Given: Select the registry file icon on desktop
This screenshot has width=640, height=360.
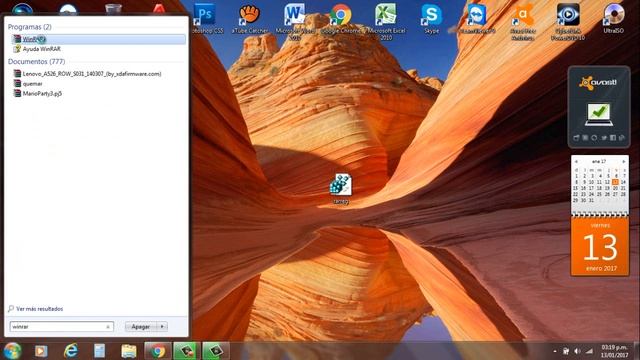Looking at the screenshot, I should click(341, 188).
